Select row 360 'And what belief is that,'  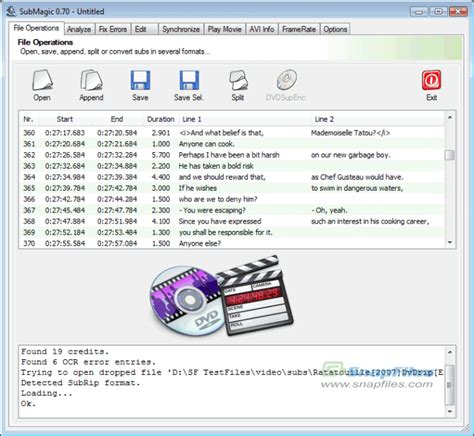tap(232, 133)
